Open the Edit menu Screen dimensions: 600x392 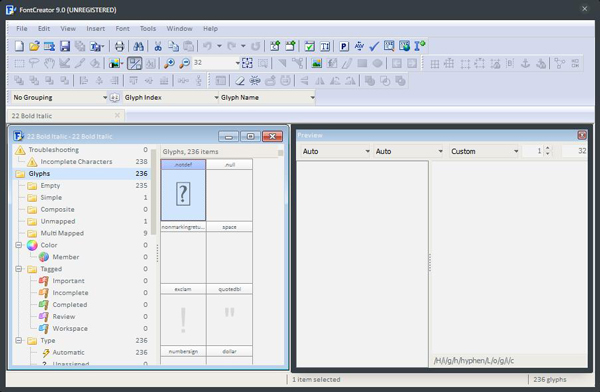[x=44, y=29]
